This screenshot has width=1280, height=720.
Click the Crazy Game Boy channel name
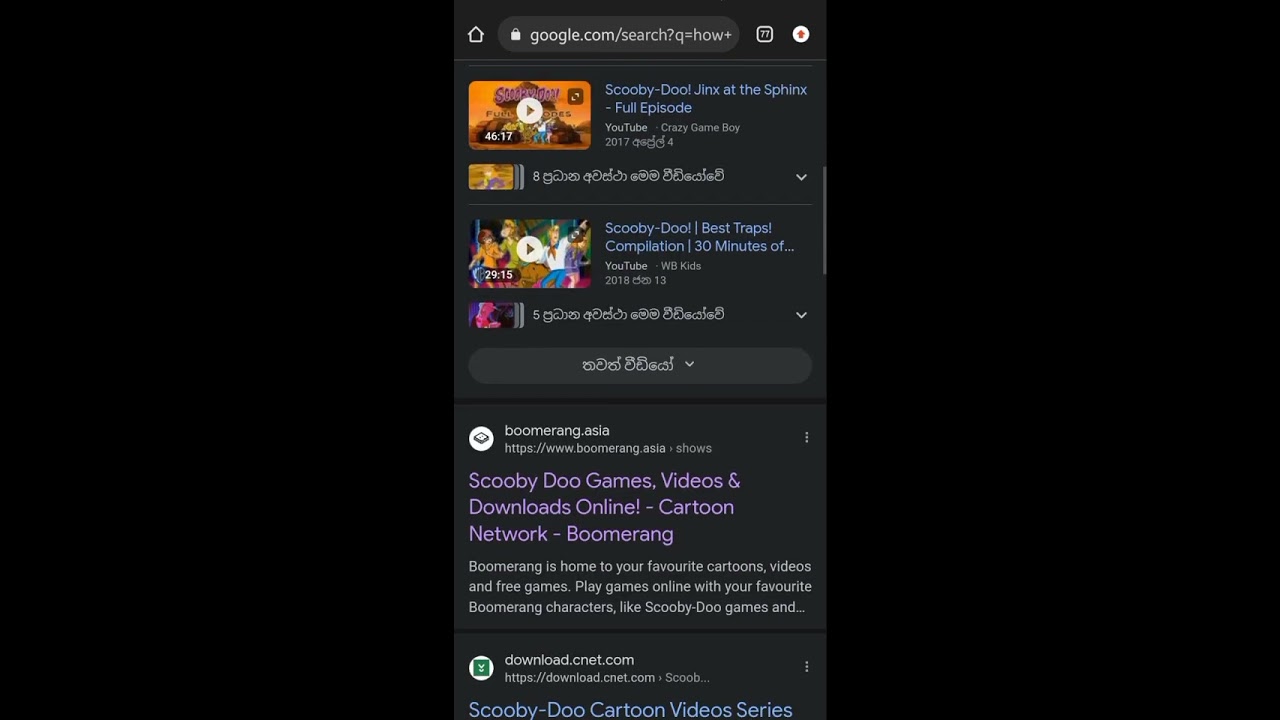[700, 128]
